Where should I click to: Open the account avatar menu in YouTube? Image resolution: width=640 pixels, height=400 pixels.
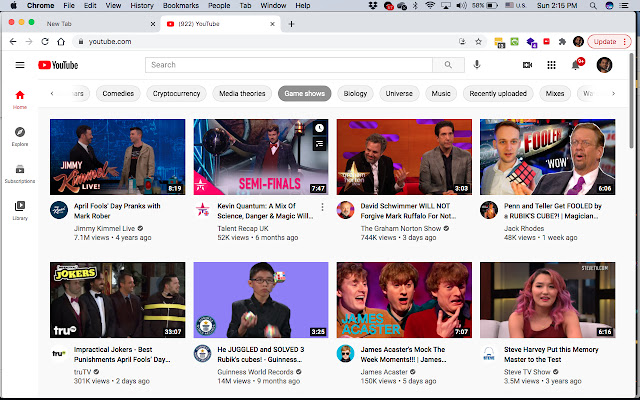pos(604,65)
